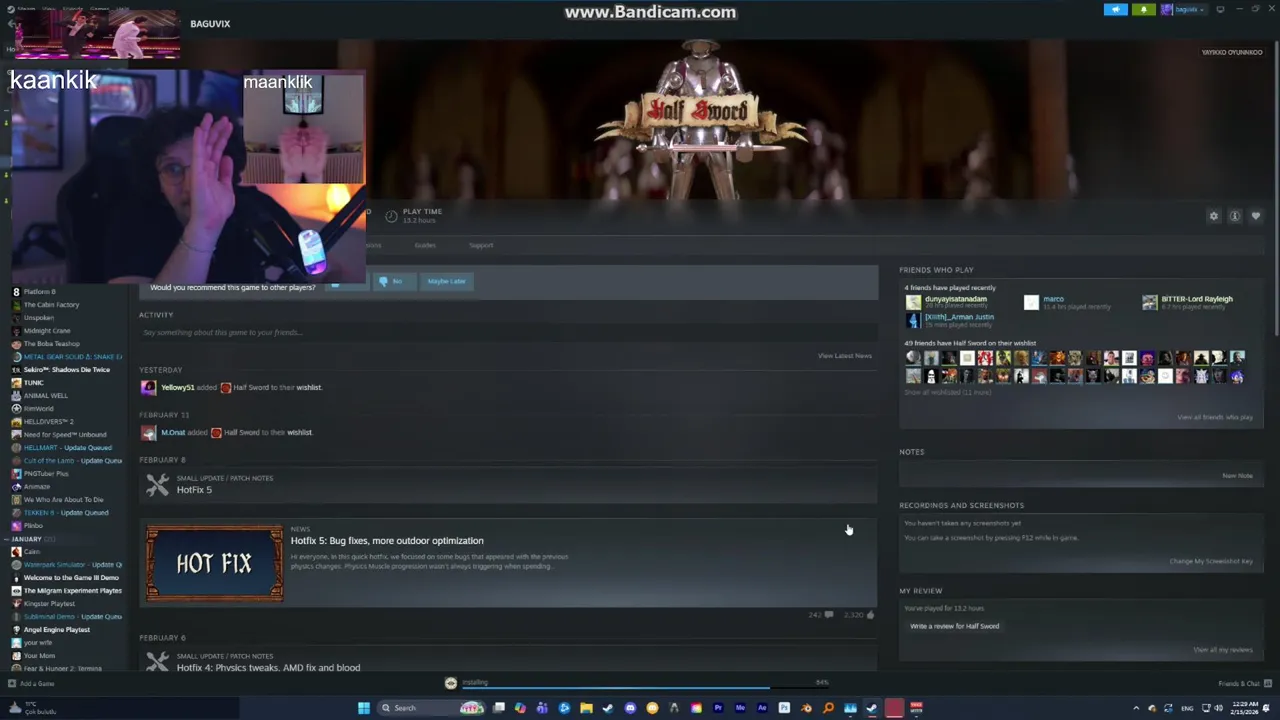The width and height of the screenshot is (1280, 720).
Task: Open File Explorer from taskbar
Action: tap(586, 708)
